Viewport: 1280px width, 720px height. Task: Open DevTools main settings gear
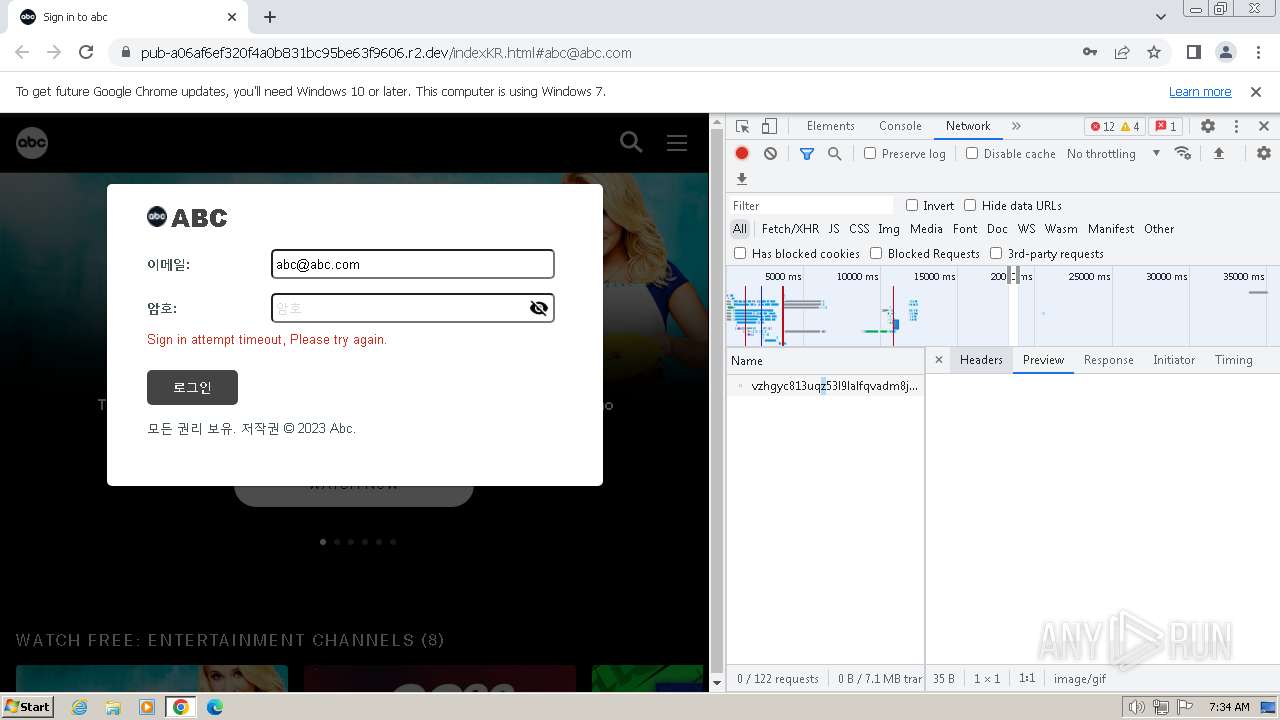pos(1208,126)
